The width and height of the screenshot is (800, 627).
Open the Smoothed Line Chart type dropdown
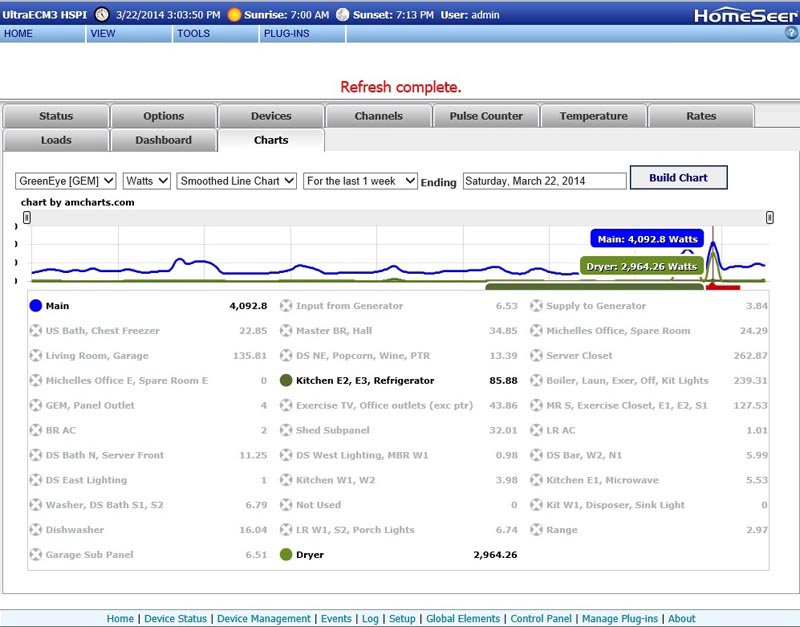(x=237, y=181)
